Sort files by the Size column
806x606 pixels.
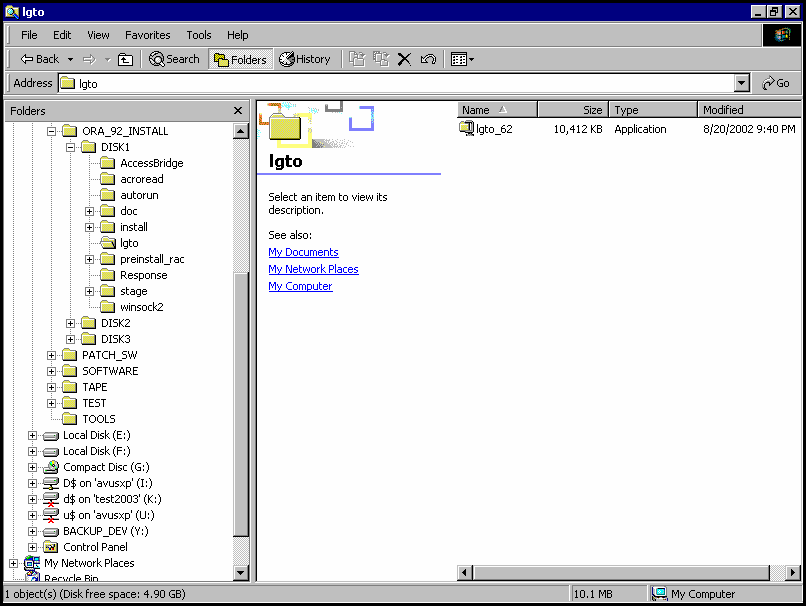click(x=573, y=110)
